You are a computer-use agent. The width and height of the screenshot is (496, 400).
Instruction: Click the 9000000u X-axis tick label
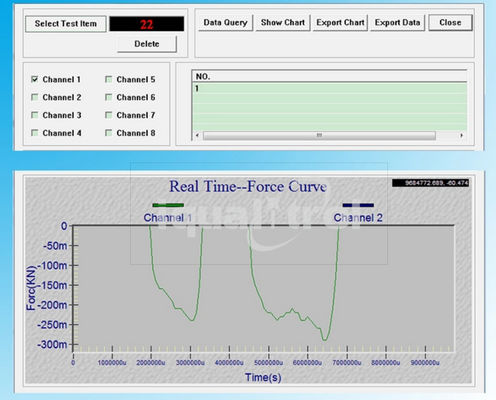click(x=425, y=363)
